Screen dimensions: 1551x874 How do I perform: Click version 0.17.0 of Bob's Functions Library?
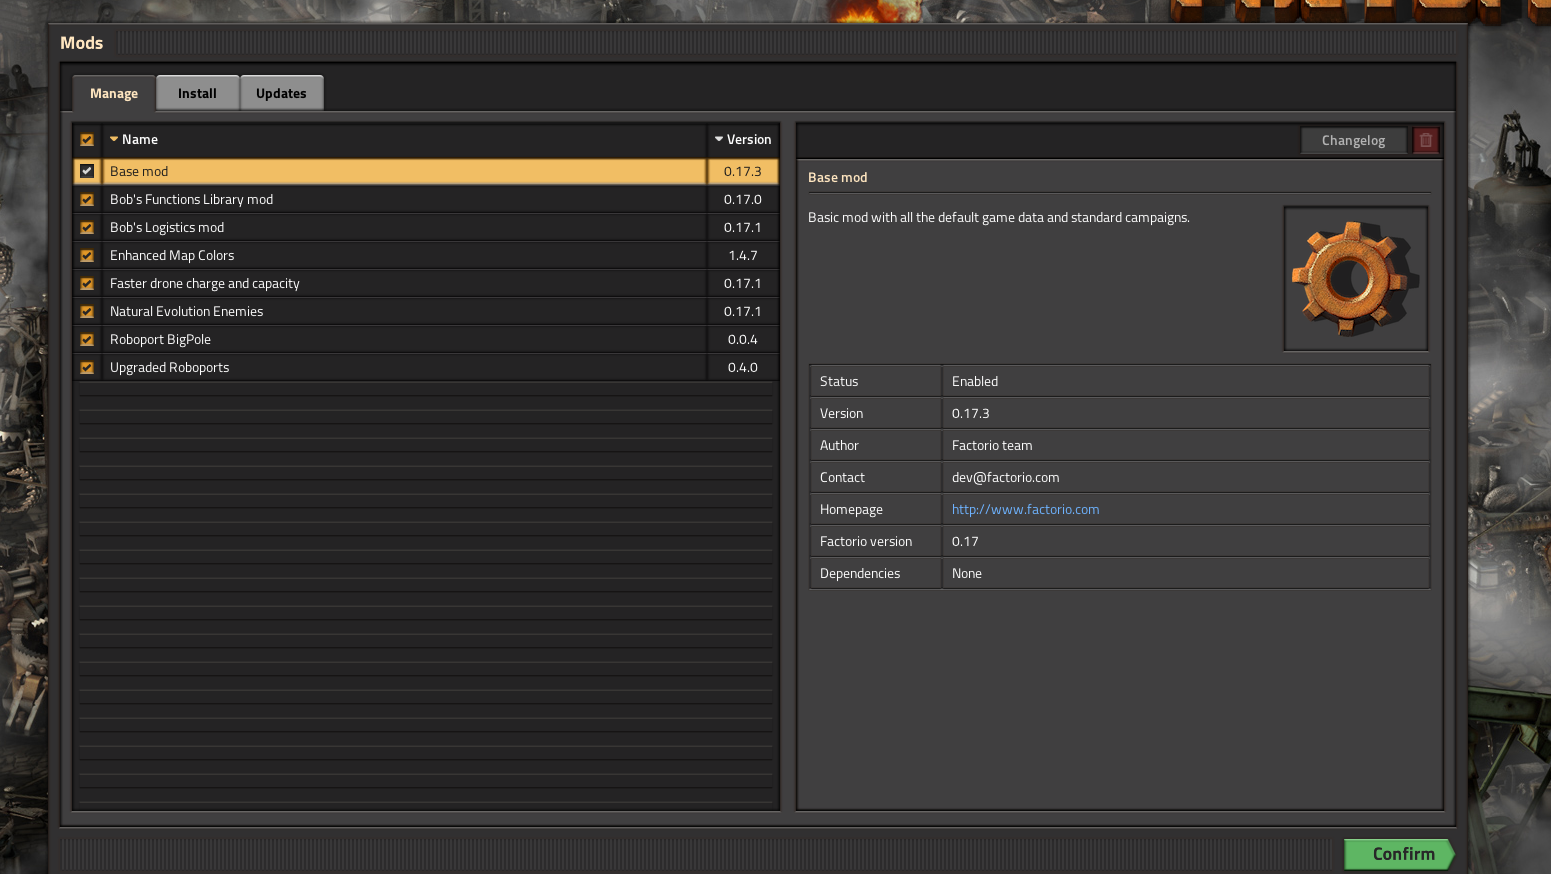[743, 199]
